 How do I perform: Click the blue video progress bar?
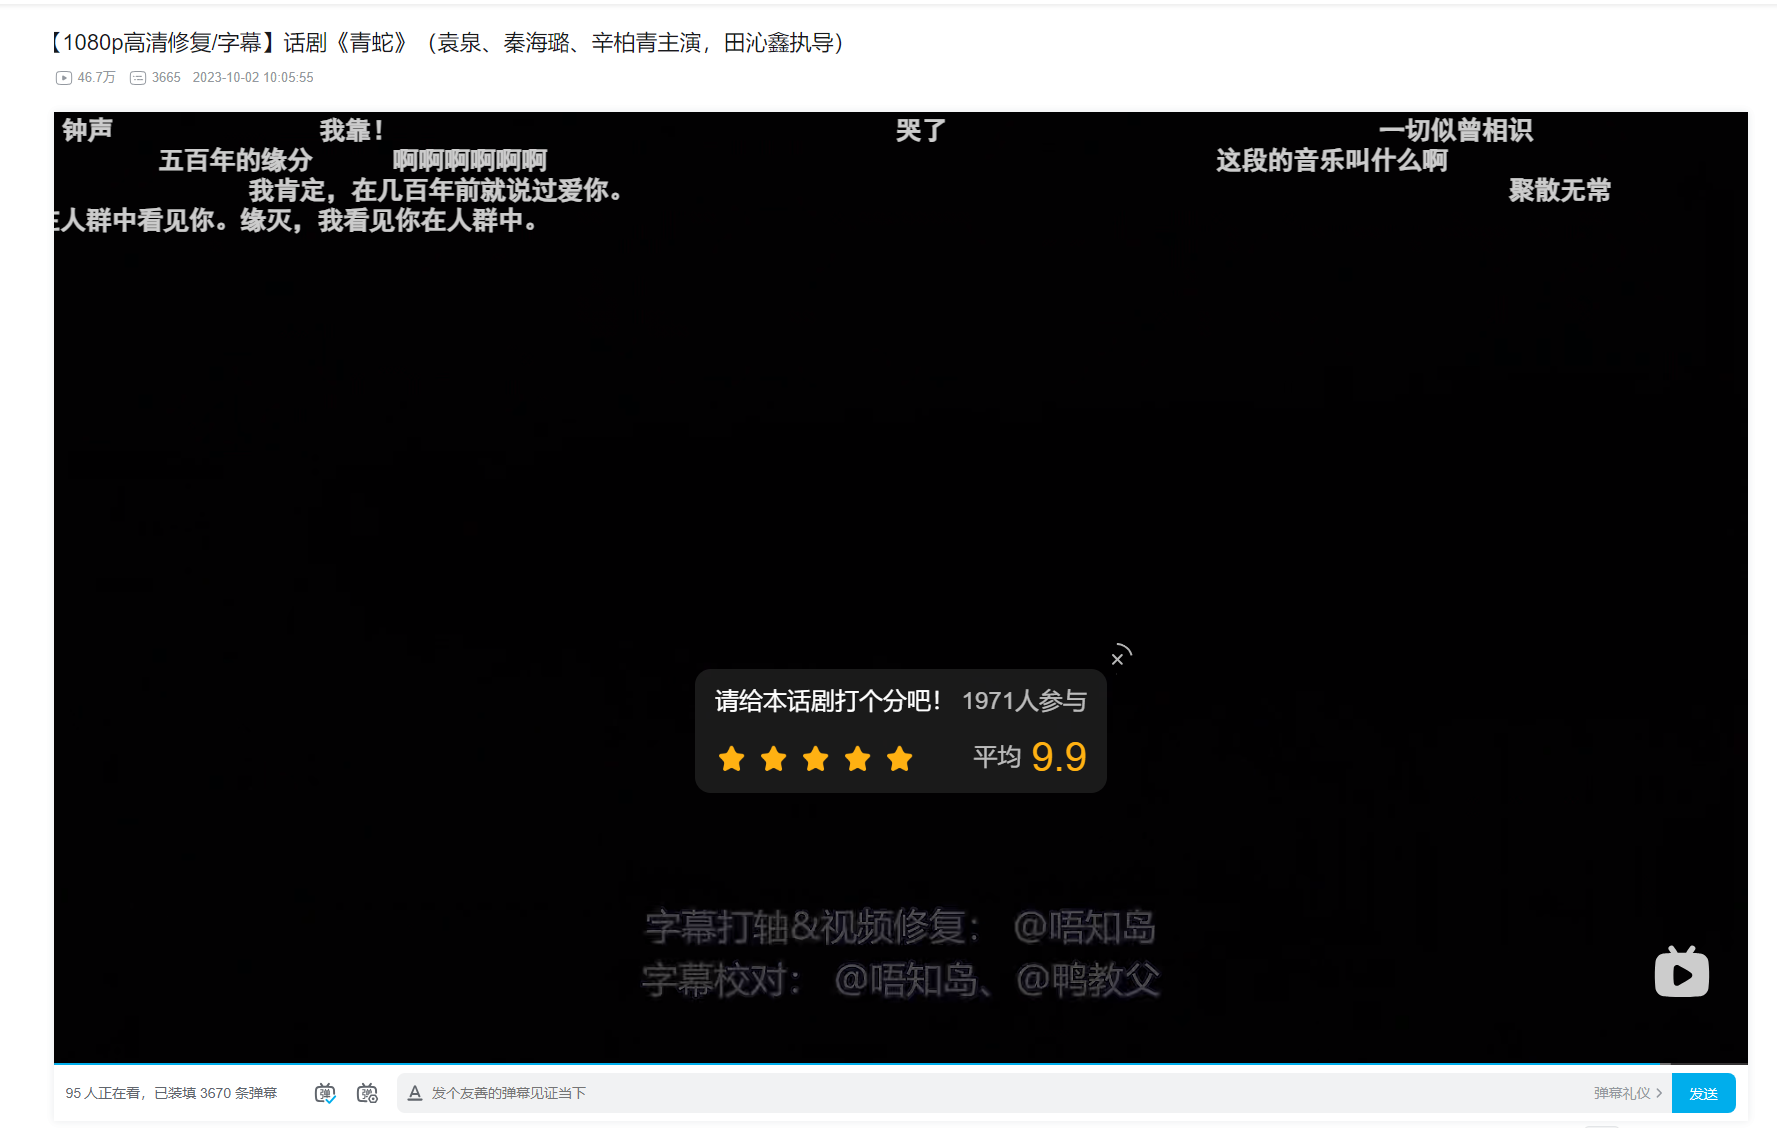click(x=860, y=1064)
